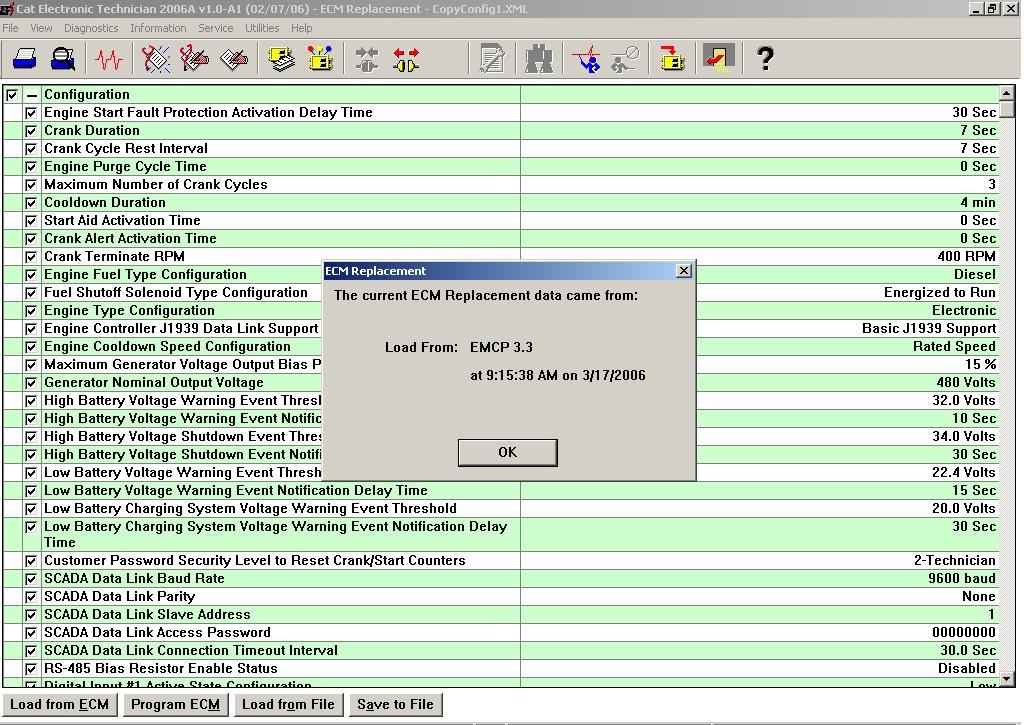Toggle the Crank Terminate RPM checkbox
Viewport: 1034px width, 725px height.
point(30,257)
